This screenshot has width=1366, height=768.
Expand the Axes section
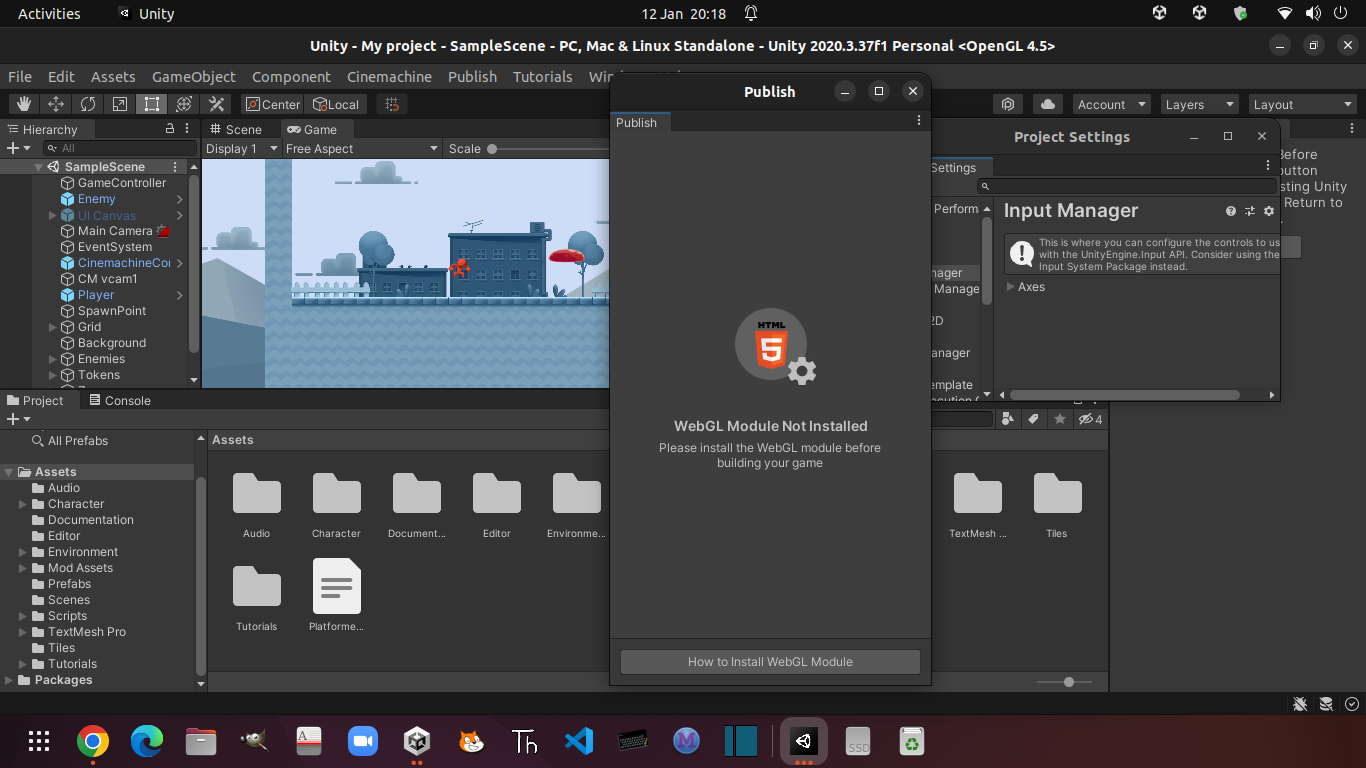coord(1012,287)
